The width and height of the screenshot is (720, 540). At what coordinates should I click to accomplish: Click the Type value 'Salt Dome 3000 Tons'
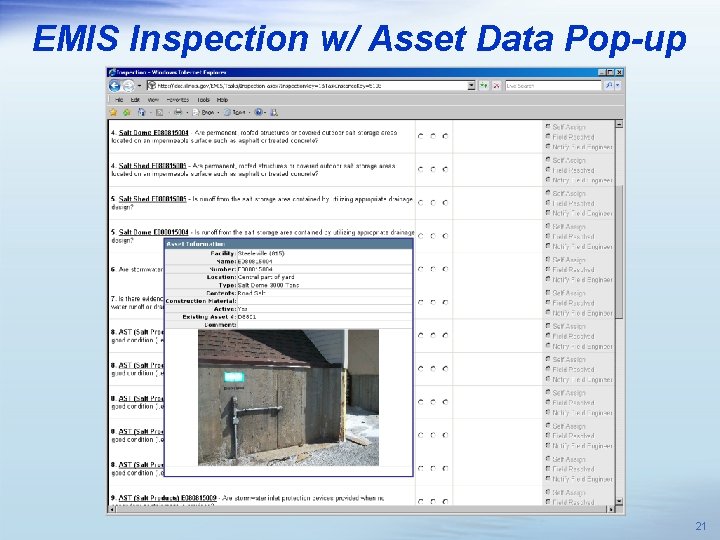pyautogui.click(x=268, y=285)
